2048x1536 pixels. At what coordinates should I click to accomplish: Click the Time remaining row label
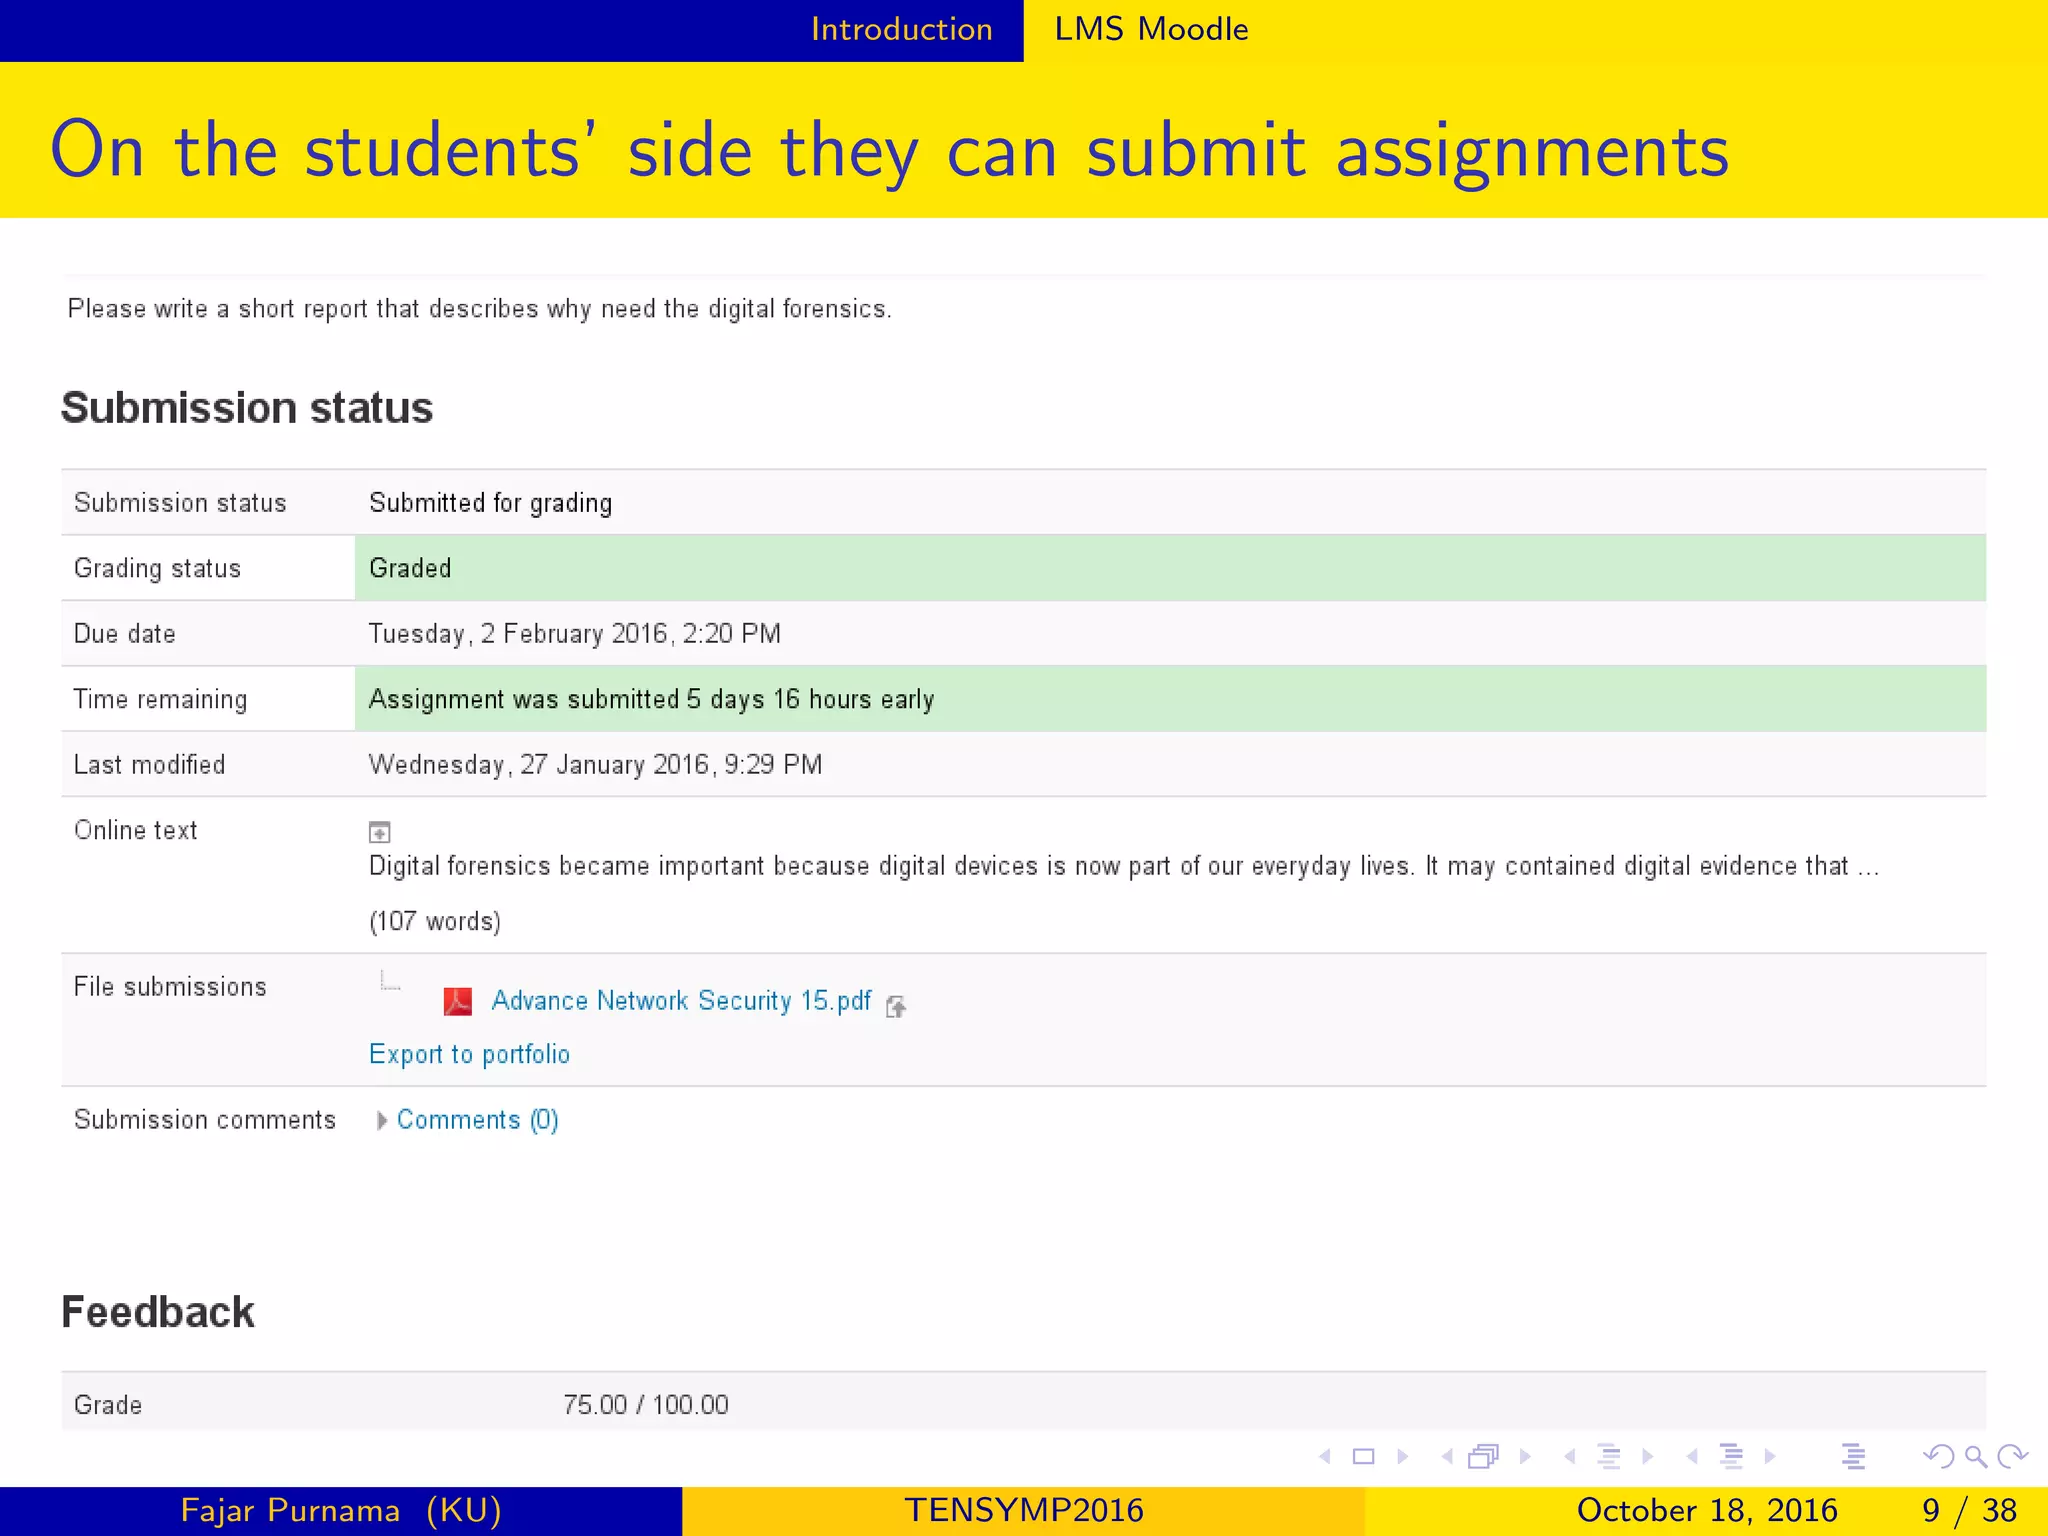[x=160, y=699]
